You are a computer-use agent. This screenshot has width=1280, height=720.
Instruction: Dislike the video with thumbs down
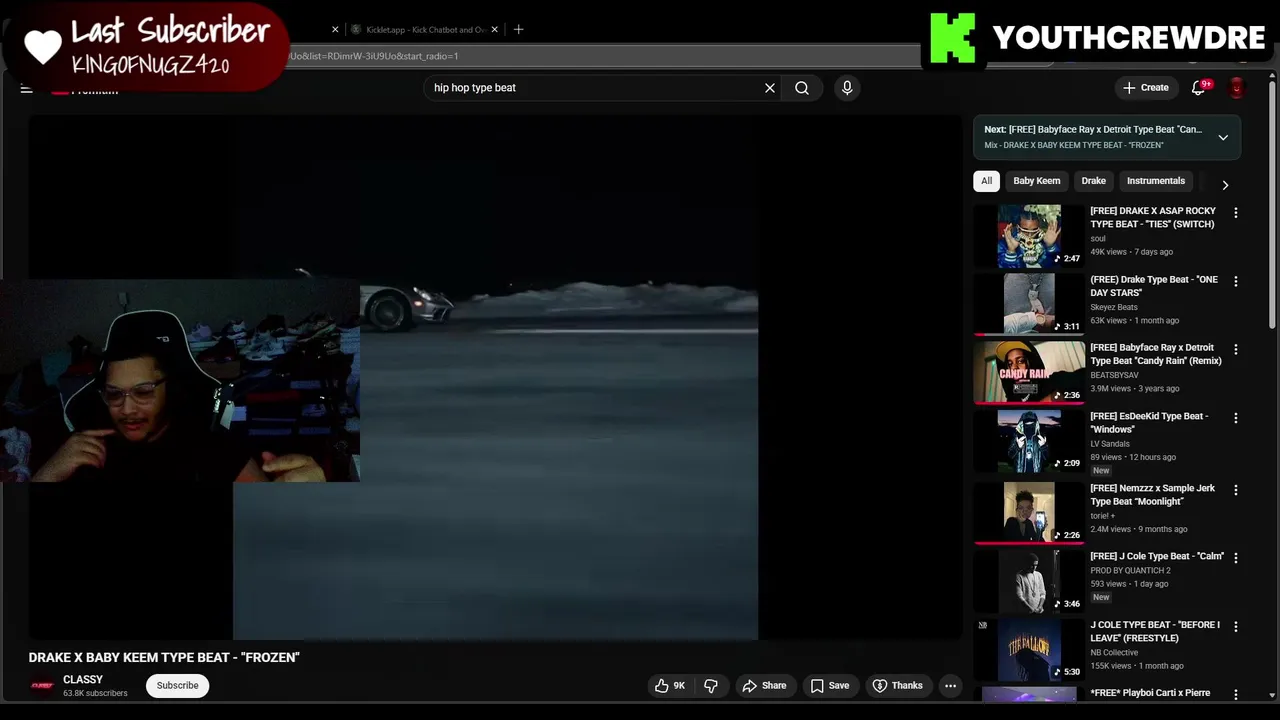pos(711,685)
